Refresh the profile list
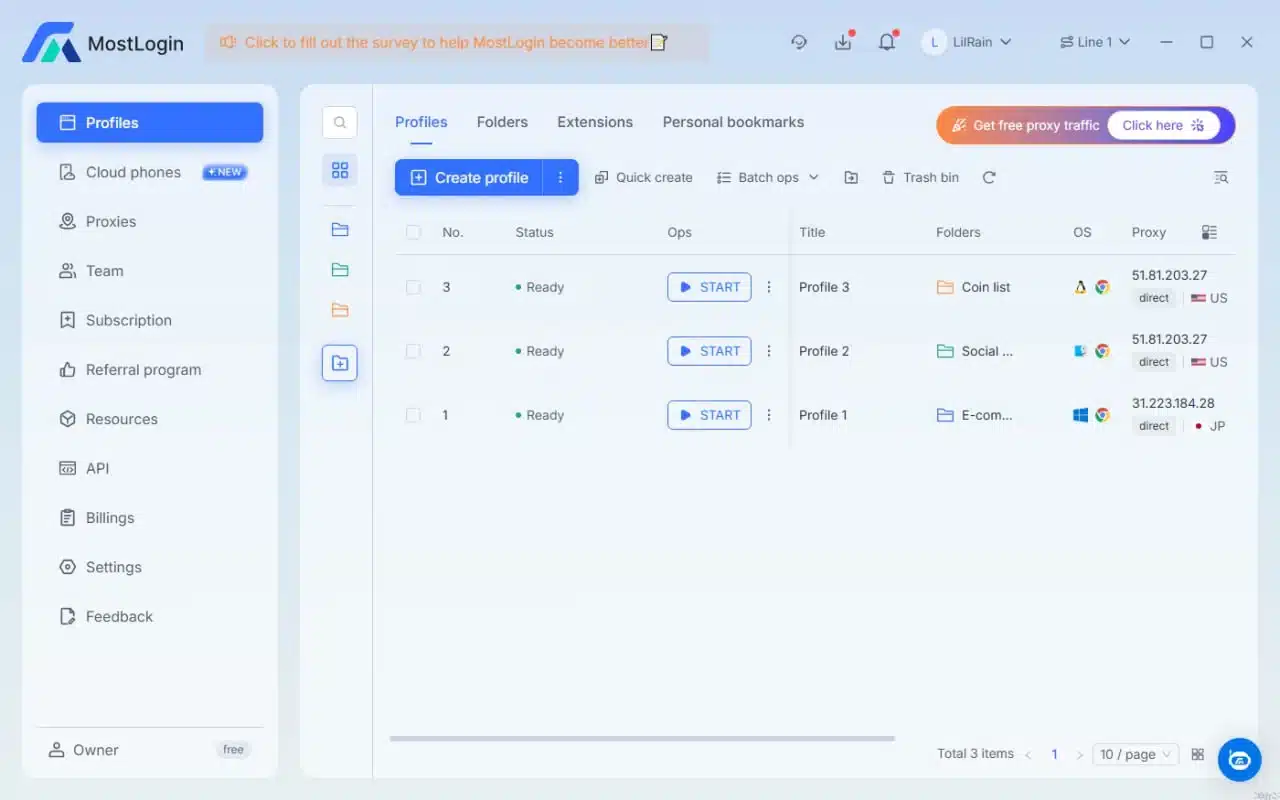This screenshot has height=800, width=1280. point(989,177)
